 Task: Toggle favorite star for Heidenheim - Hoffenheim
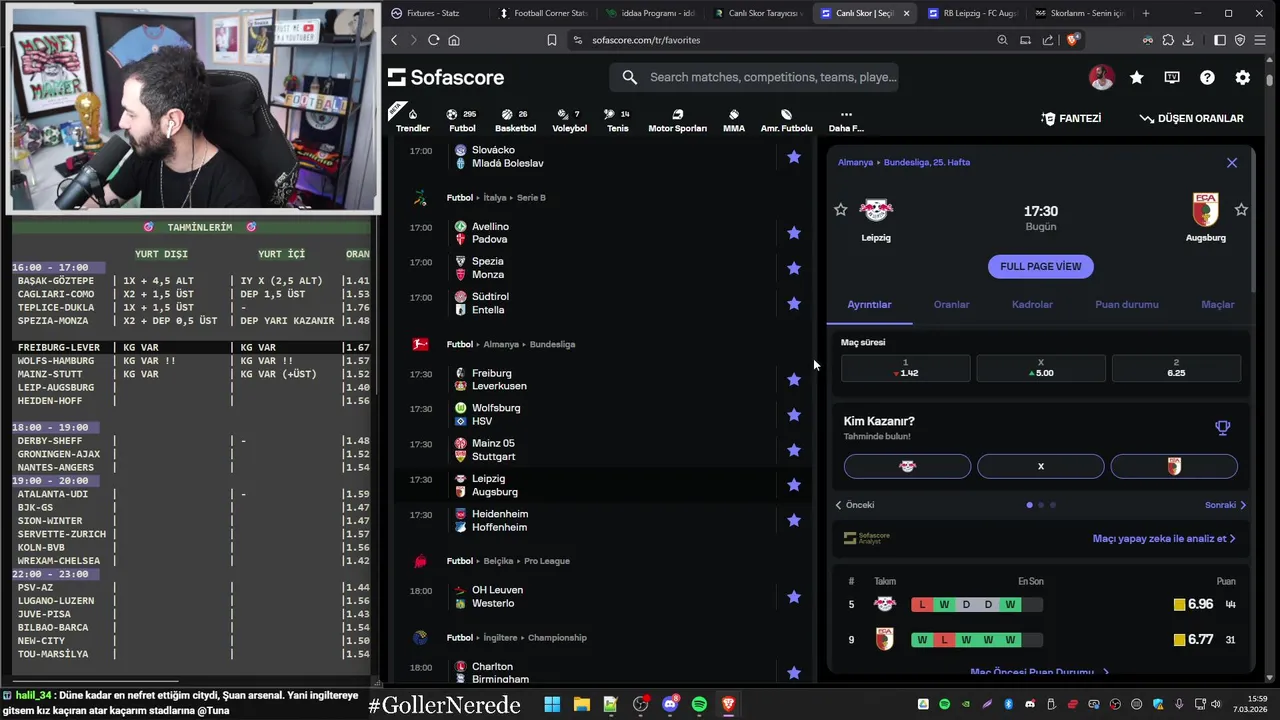794,520
